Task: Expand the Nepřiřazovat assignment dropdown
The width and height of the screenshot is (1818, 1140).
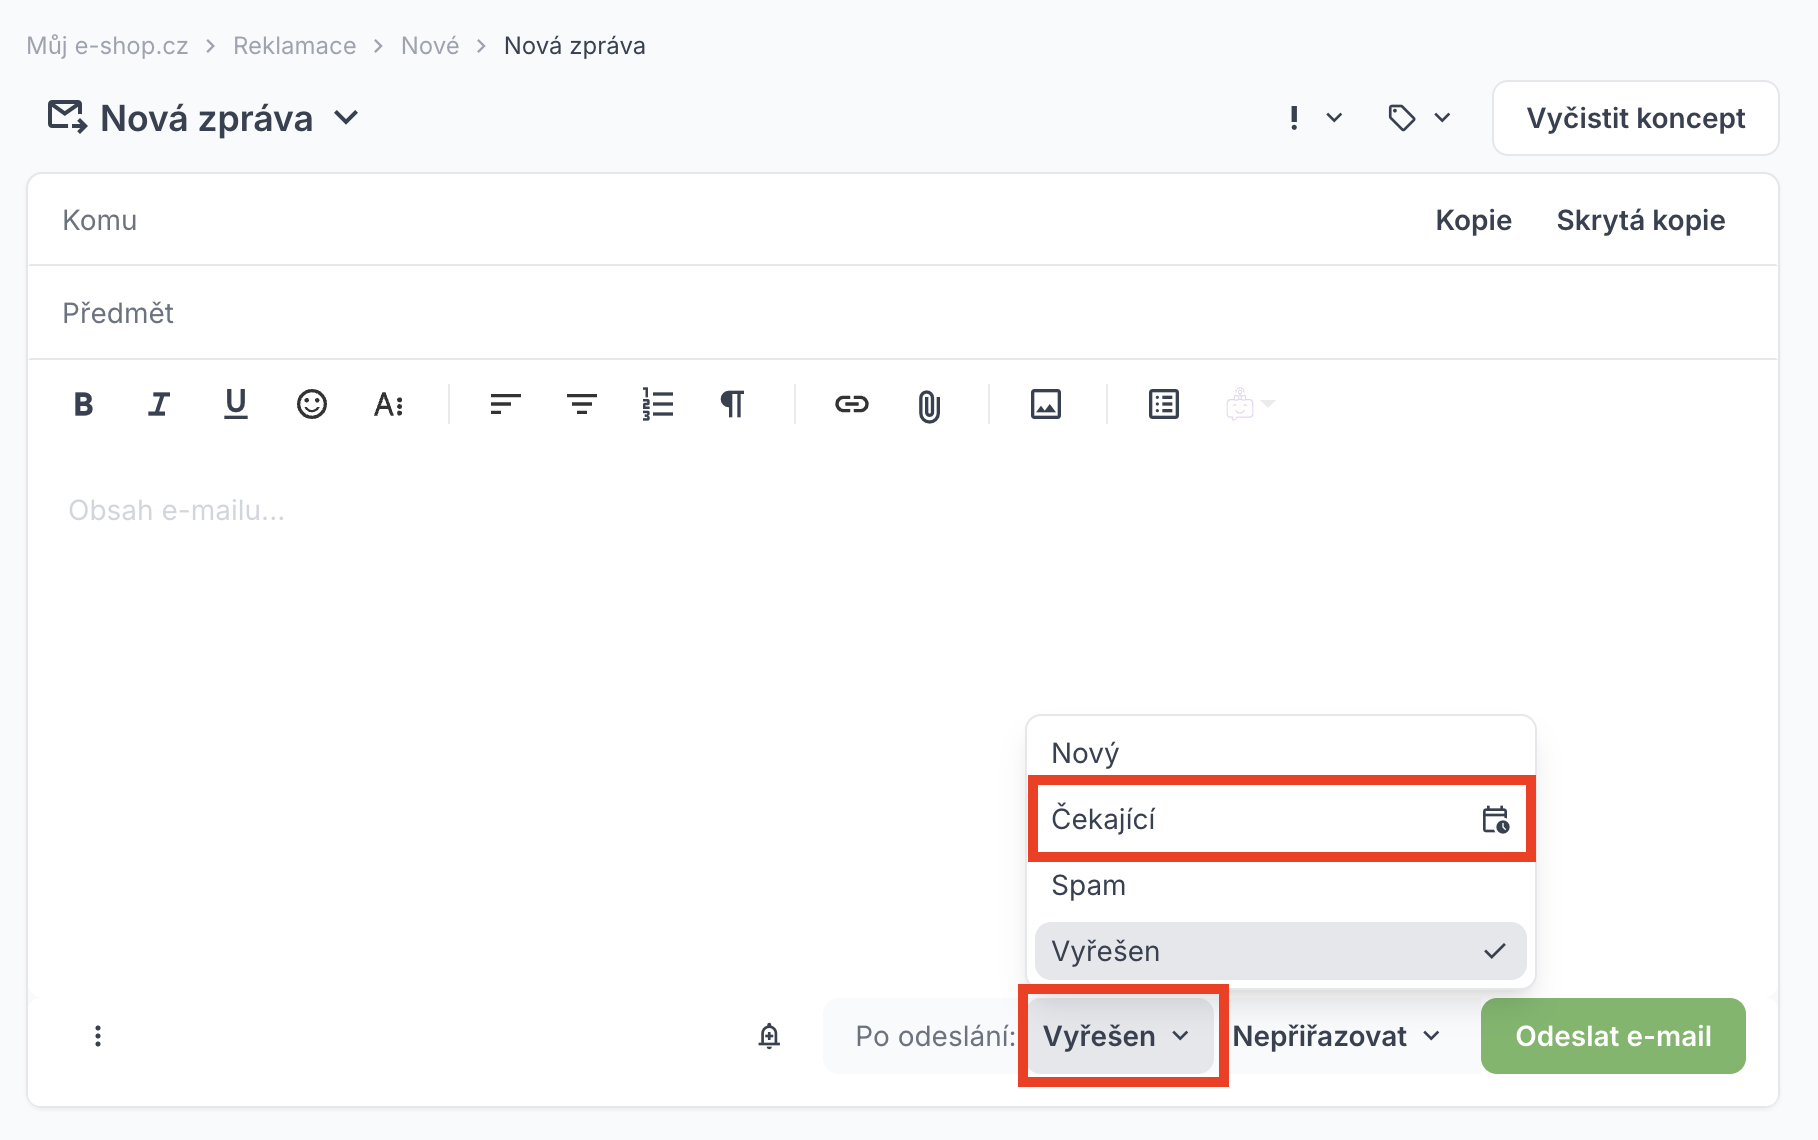Action: (1336, 1036)
